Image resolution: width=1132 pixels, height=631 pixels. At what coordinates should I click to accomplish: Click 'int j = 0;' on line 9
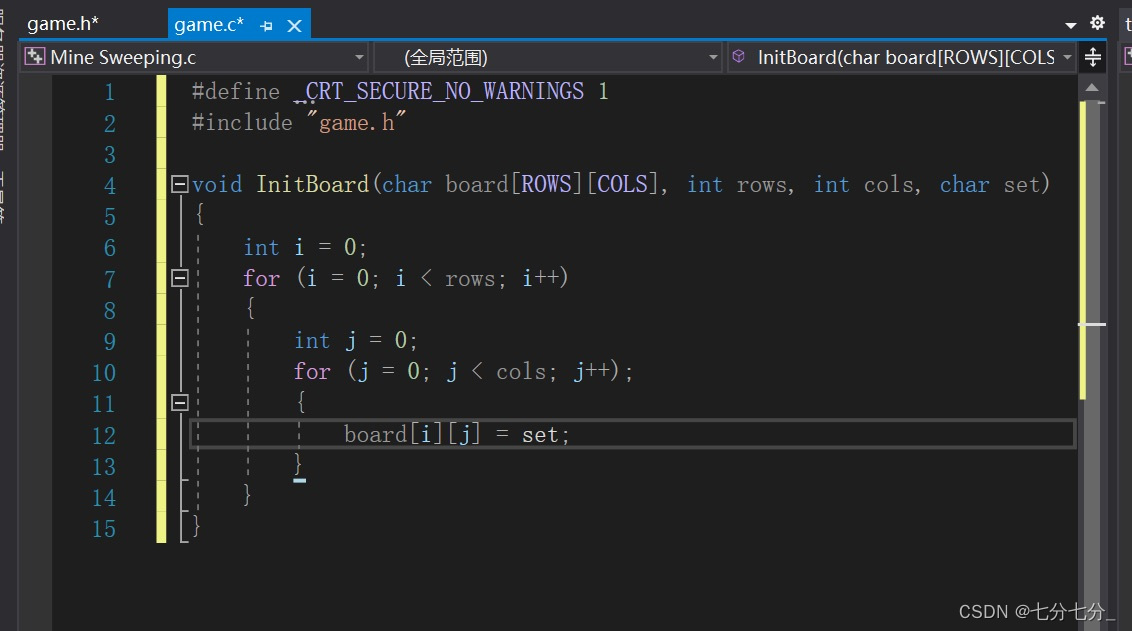(356, 340)
